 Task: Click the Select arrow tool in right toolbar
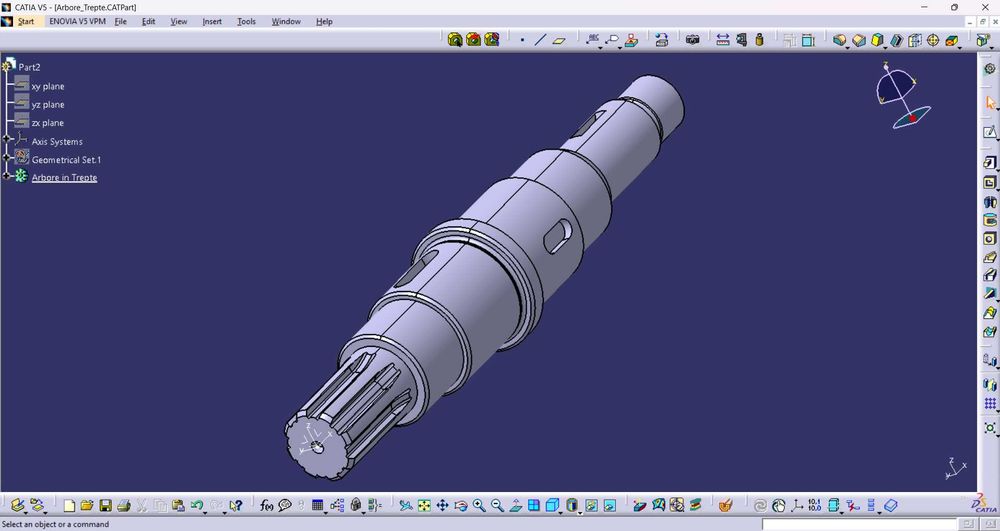pyautogui.click(x=990, y=102)
